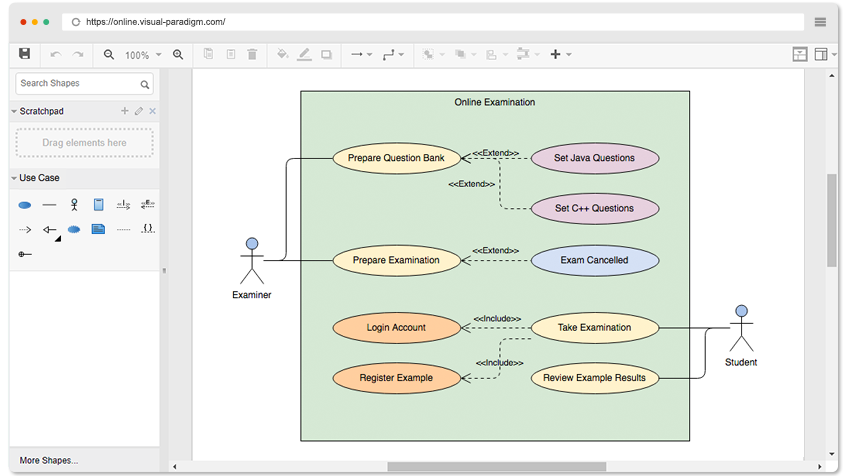The image size is (848, 476).
Task: Click the vertical scrollbar thumb
Action: click(x=831, y=220)
